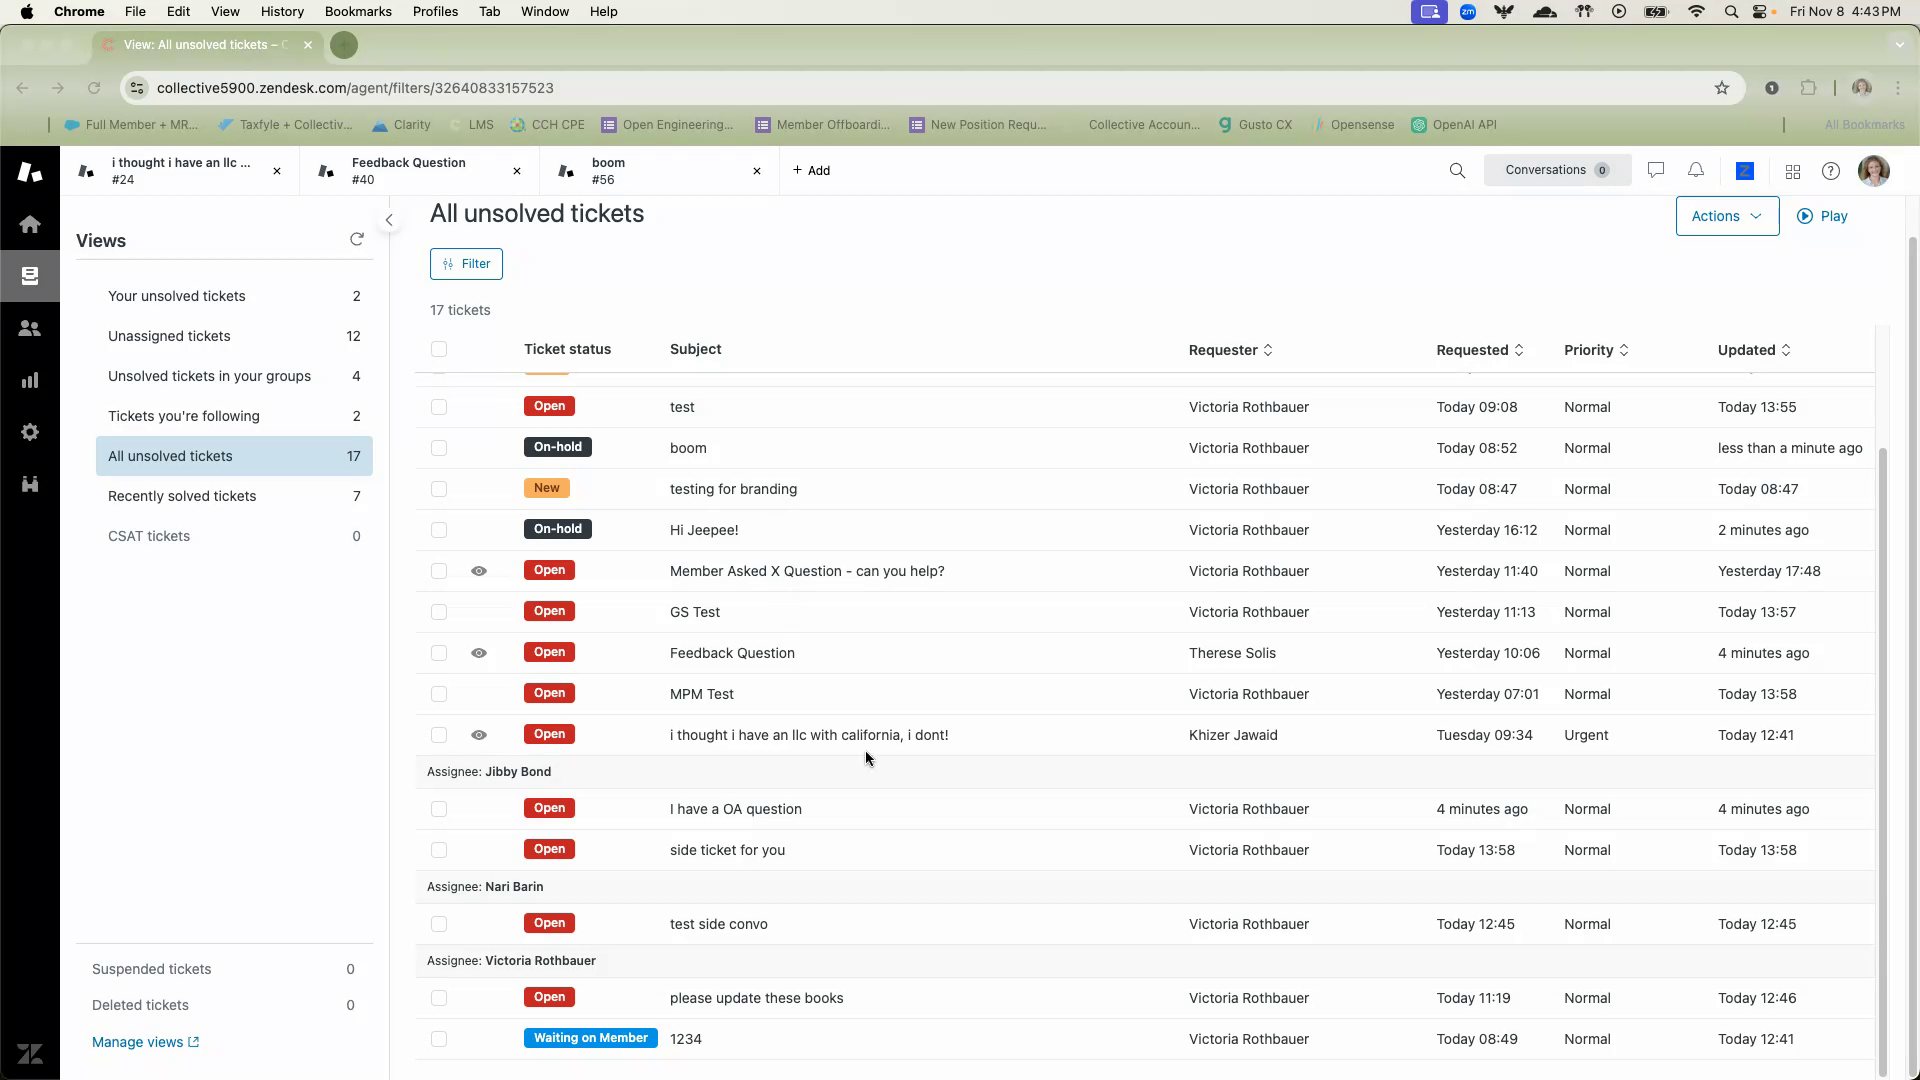Viewport: 1920px width, 1080px height.
Task: Refresh the Views list
Action: (x=357, y=239)
